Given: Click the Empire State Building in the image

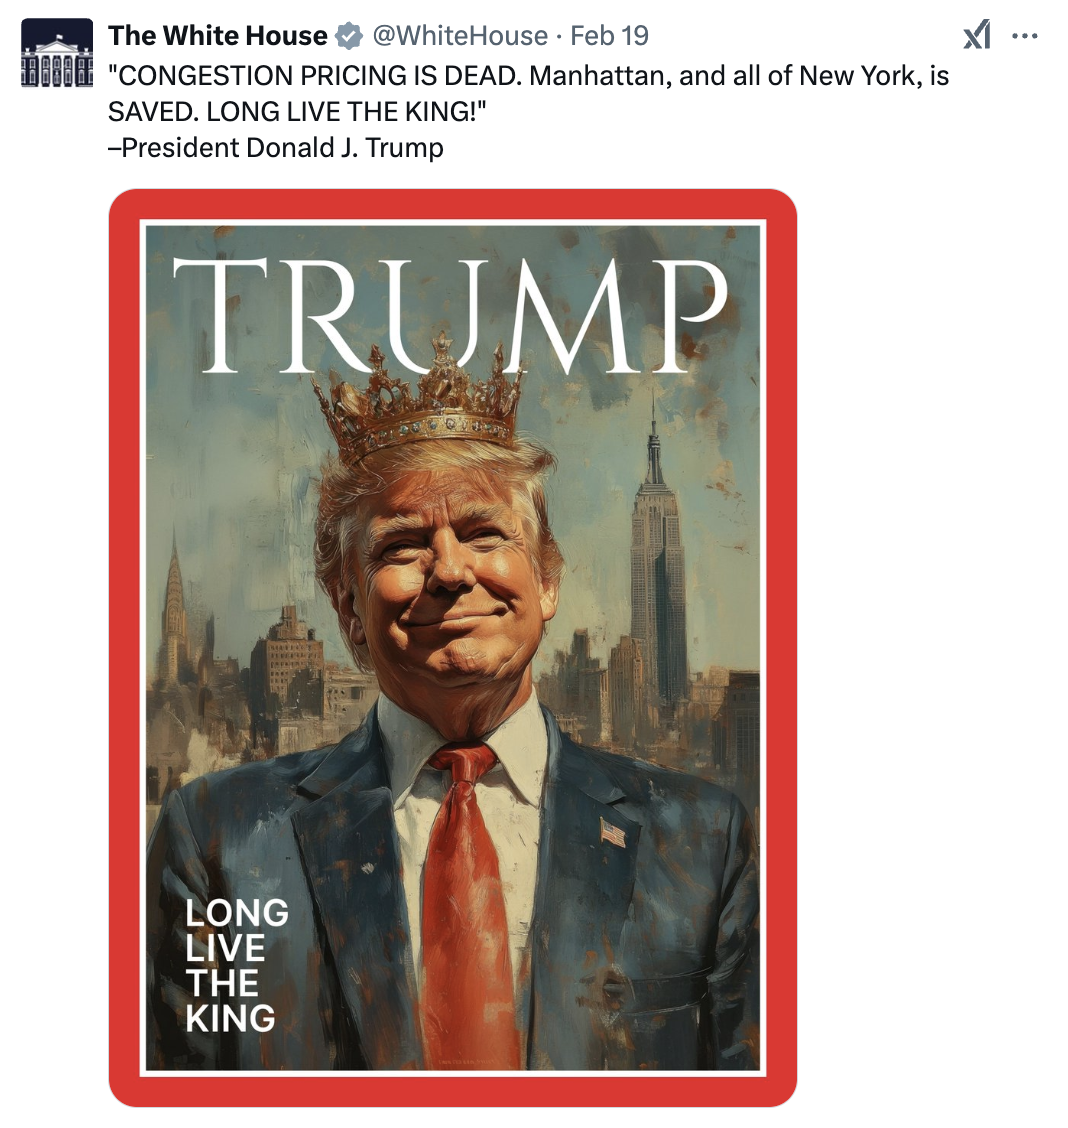Looking at the screenshot, I should (x=655, y=576).
